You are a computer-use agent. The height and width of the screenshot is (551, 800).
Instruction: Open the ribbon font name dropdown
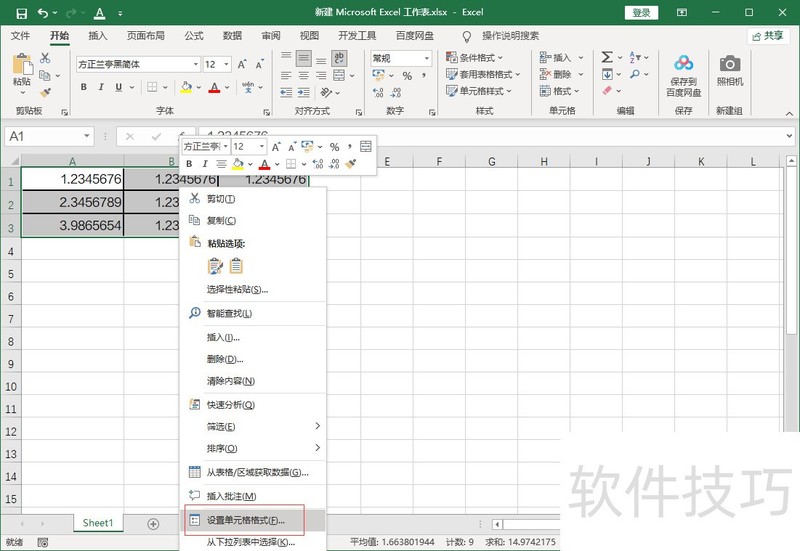point(195,64)
